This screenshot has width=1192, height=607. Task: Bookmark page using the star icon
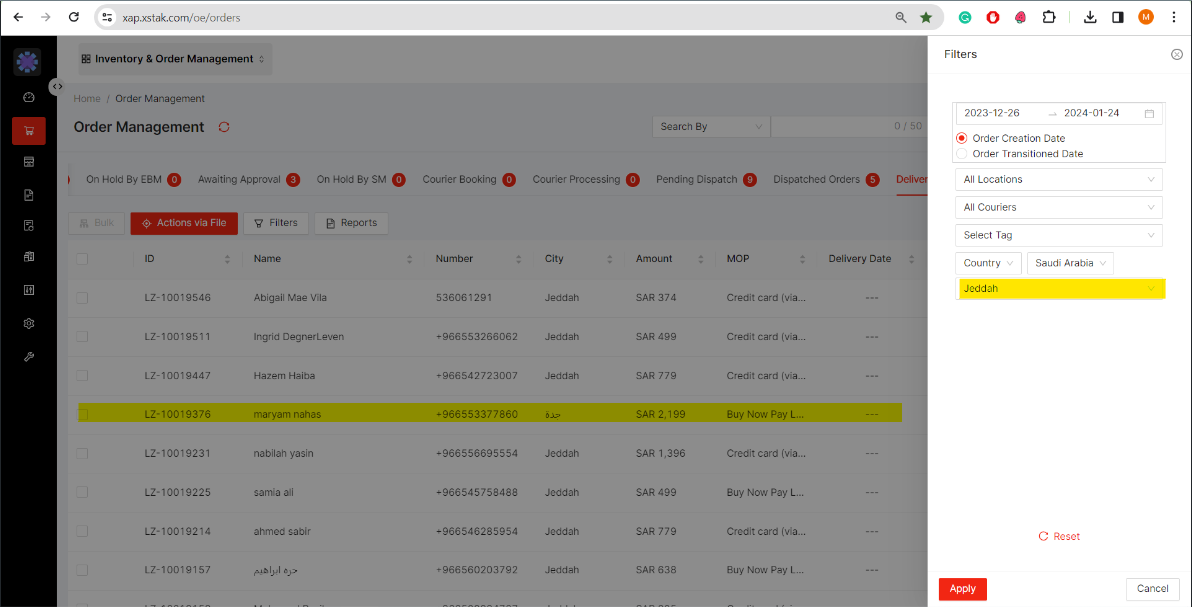pos(926,17)
